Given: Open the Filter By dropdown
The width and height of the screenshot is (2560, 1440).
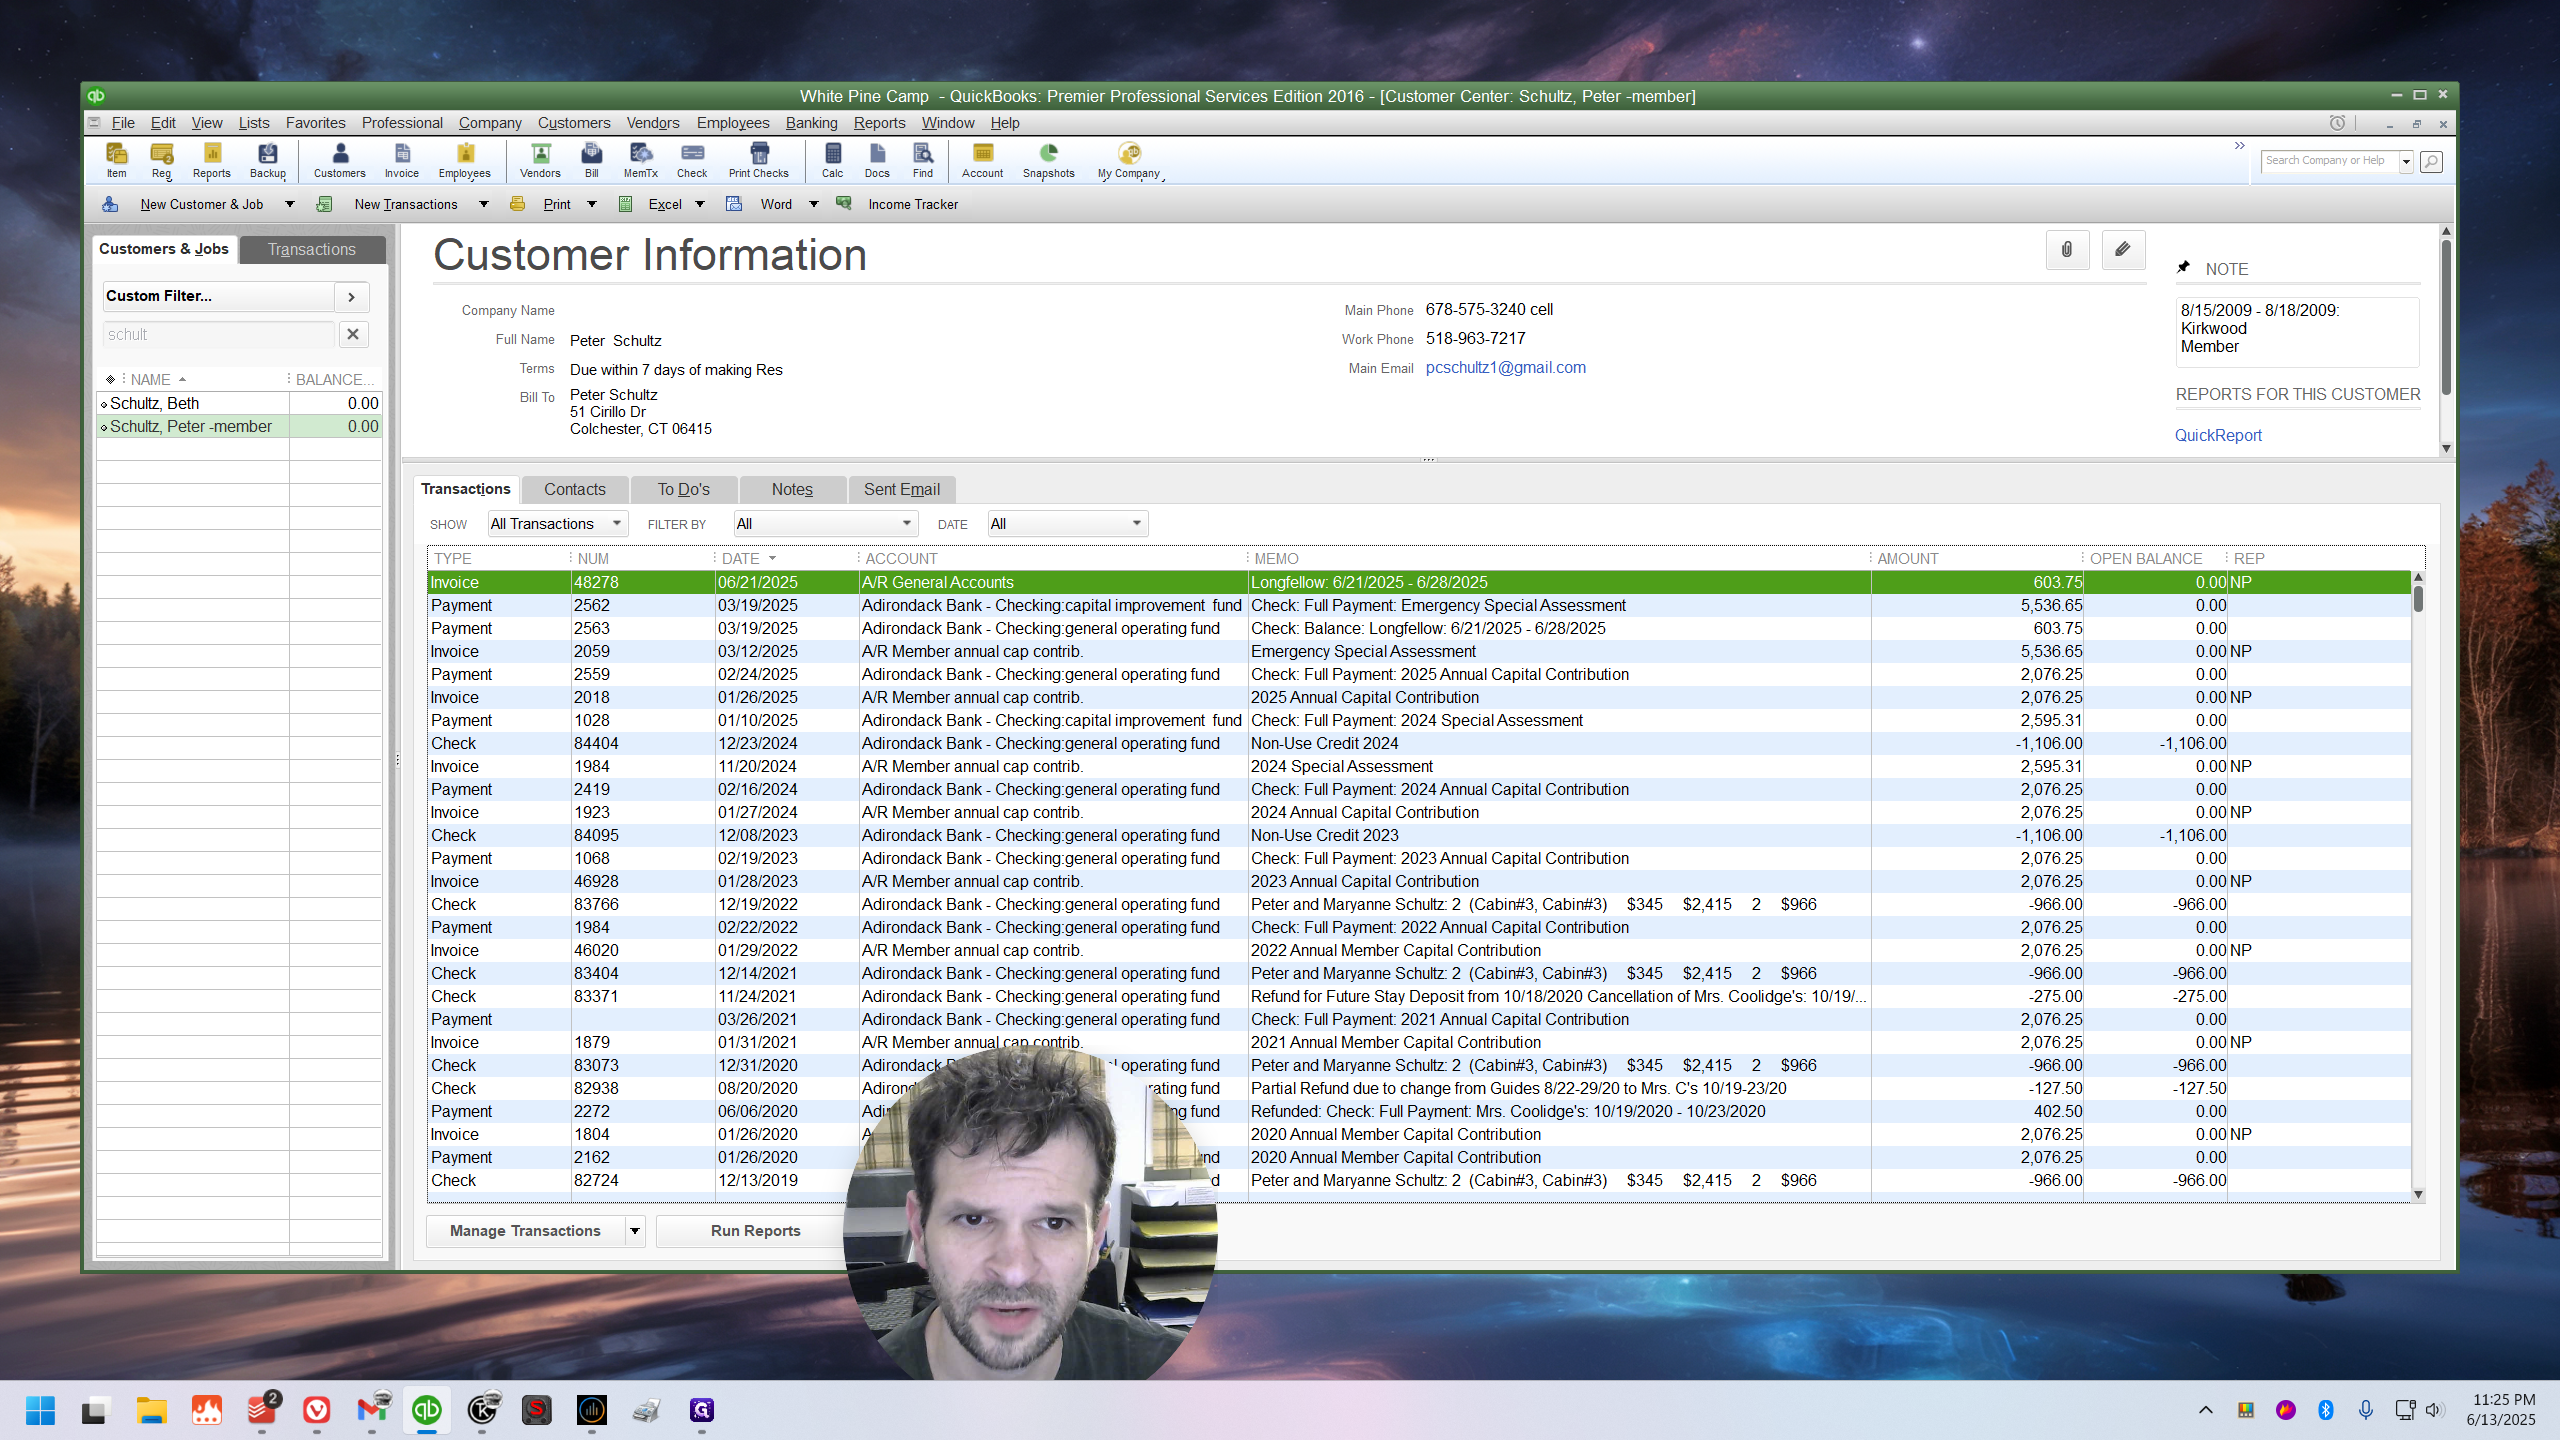Looking at the screenshot, I should [x=825, y=524].
